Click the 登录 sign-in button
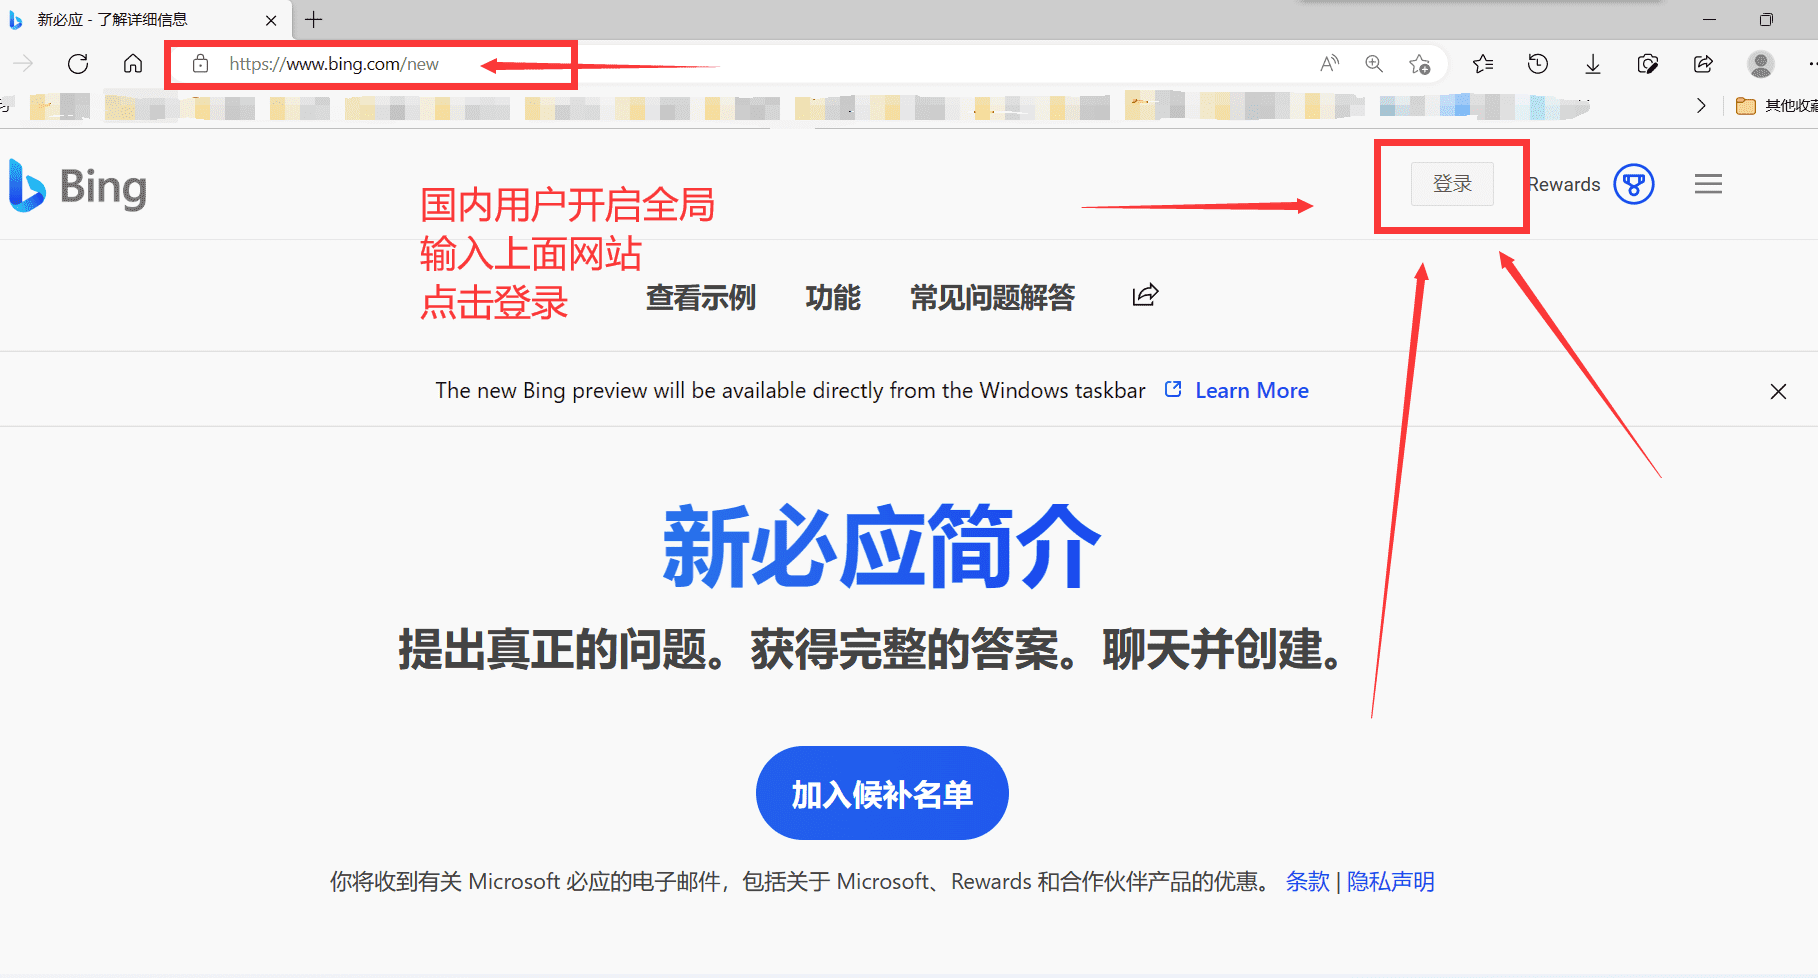The width and height of the screenshot is (1818, 978). pyautogui.click(x=1452, y=184)
